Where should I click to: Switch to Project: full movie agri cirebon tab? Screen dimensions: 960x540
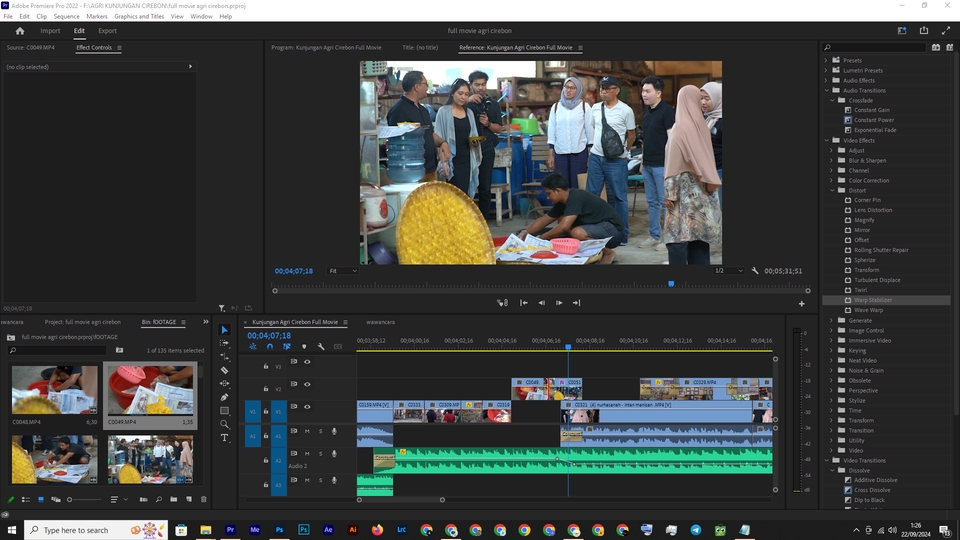click(83, 322)
